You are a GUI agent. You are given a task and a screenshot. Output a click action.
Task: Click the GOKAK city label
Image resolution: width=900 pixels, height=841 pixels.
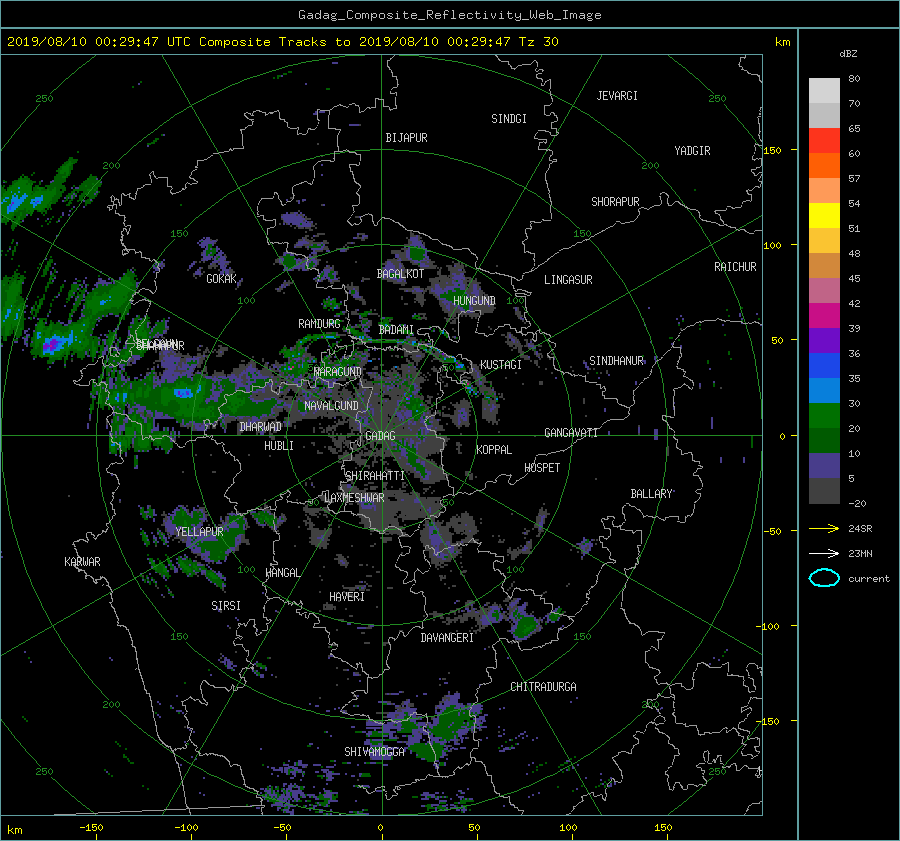222,279
